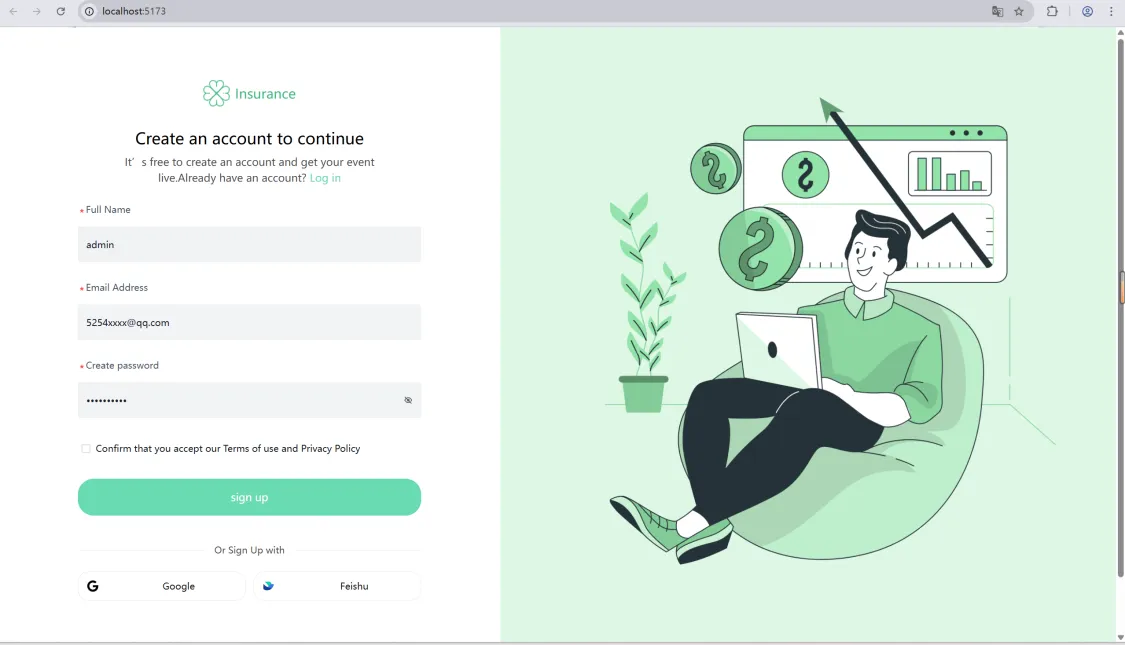1125x645 pixels.
Task: Bookmark this page with the star icon
Action: point(1019,11)
